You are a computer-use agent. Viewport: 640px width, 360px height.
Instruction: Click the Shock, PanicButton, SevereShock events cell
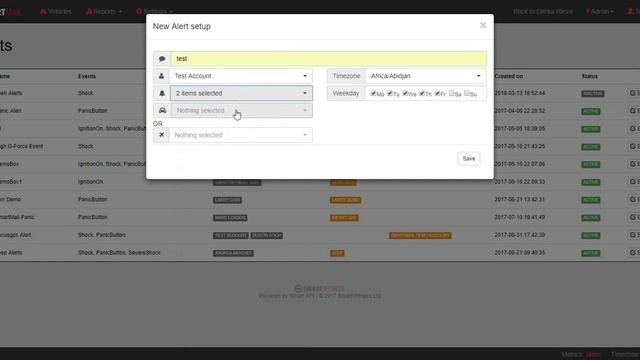tap(119, 253)
